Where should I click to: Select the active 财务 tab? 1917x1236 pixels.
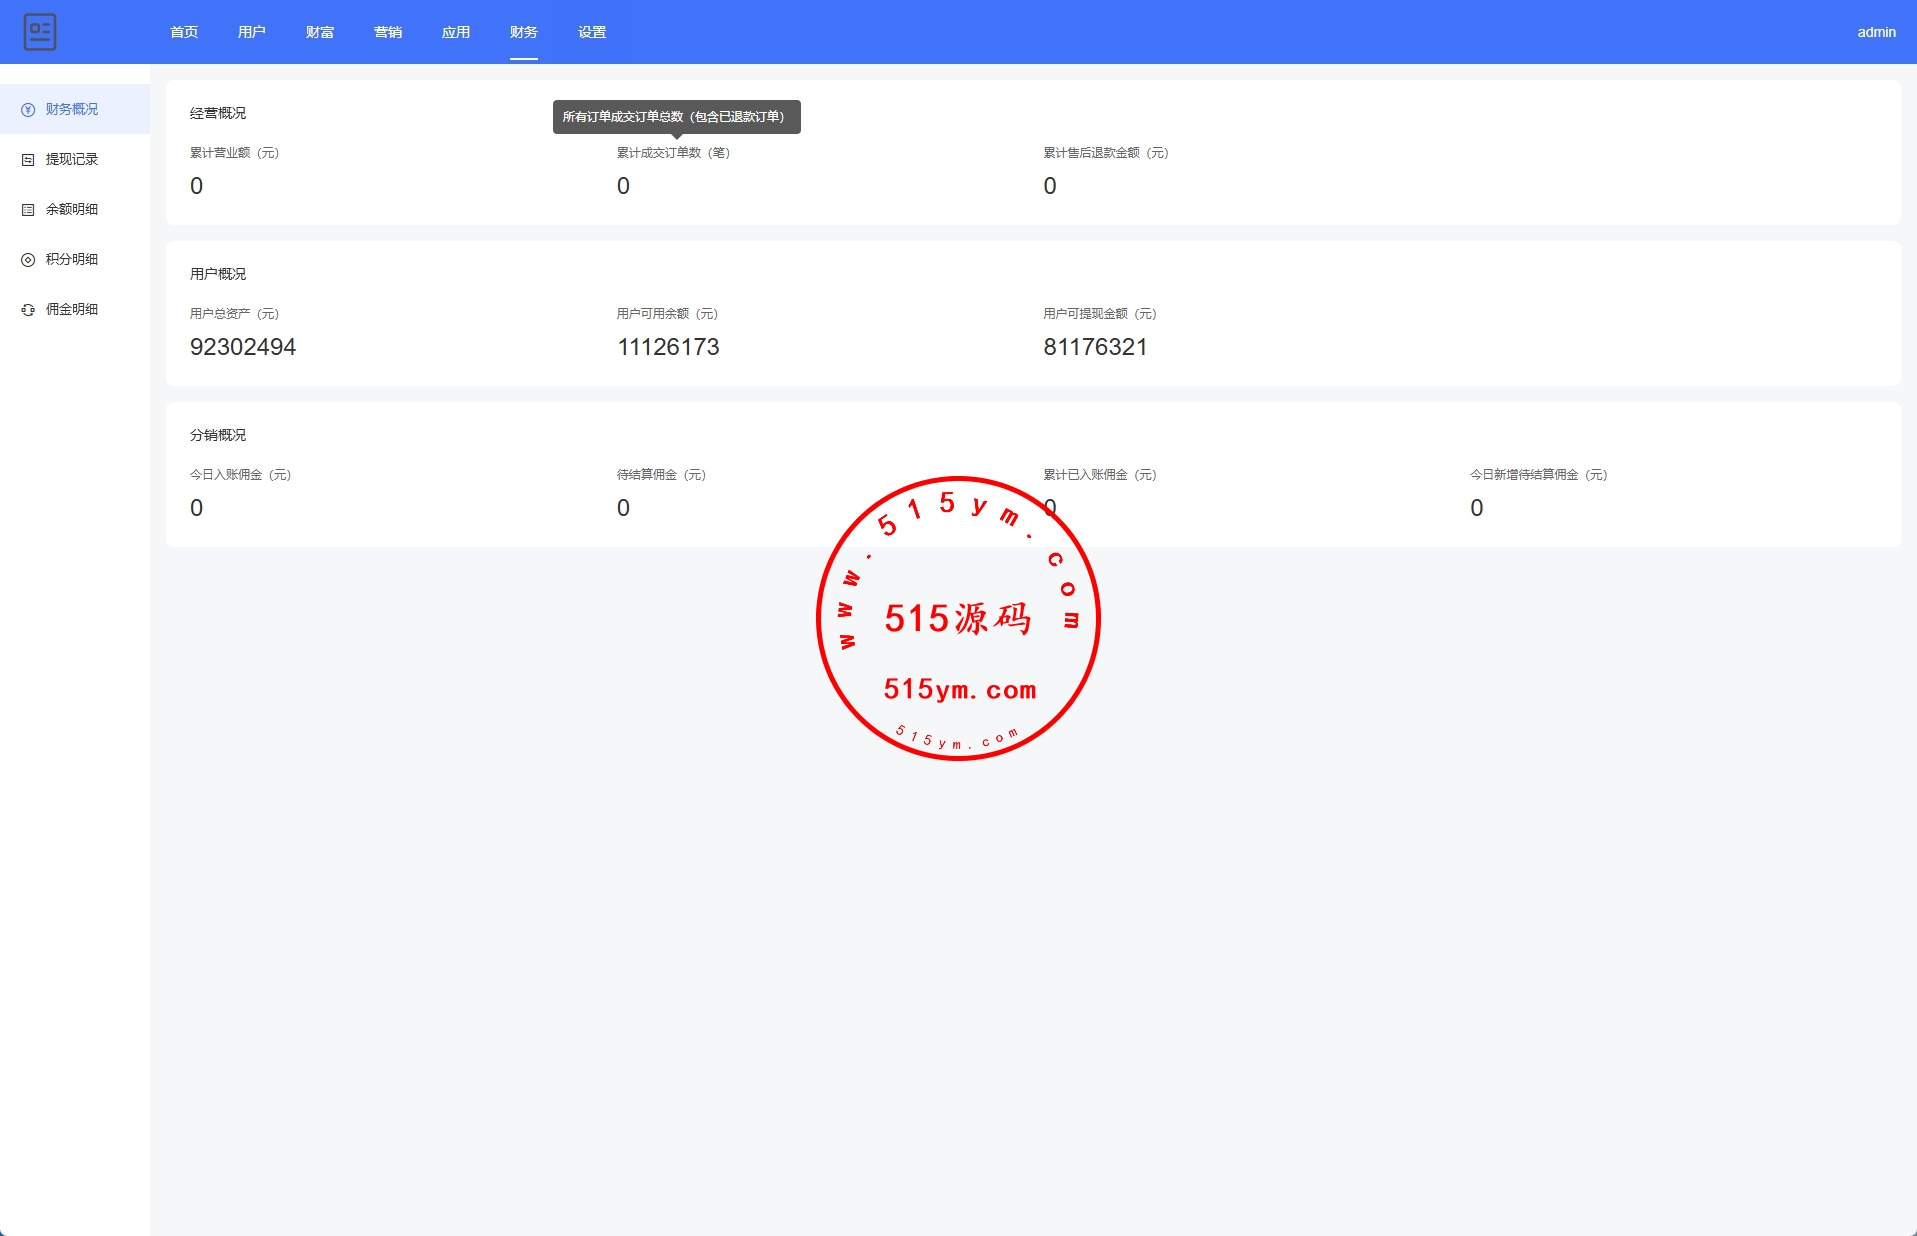coord(524,32)
